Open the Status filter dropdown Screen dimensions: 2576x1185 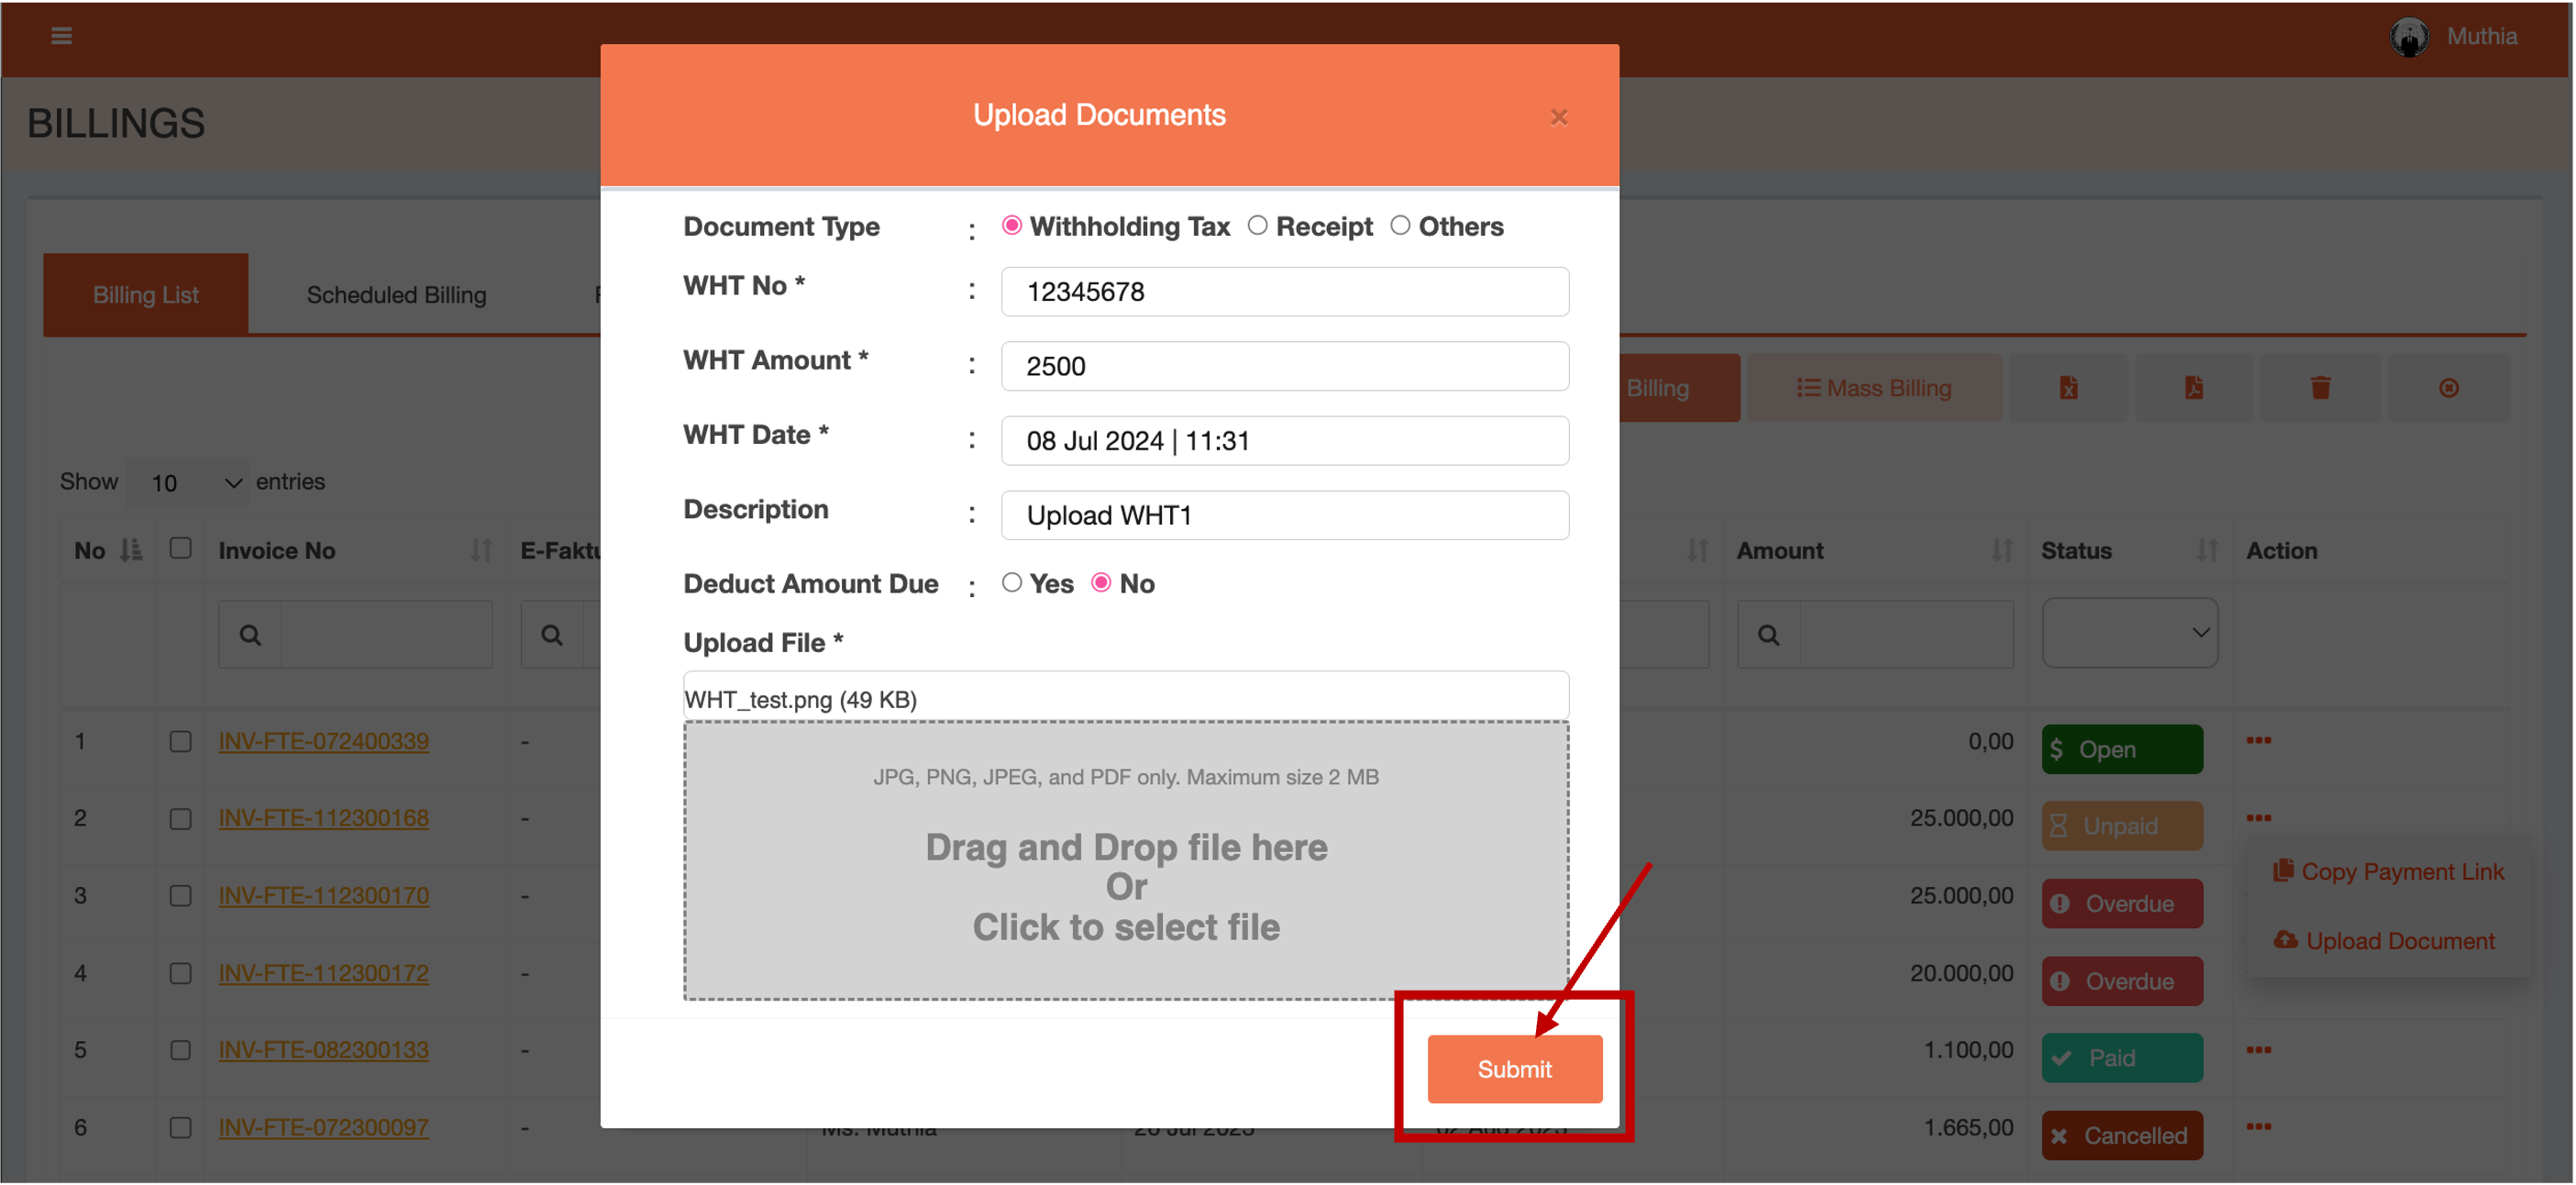[x=2129, y=633]
